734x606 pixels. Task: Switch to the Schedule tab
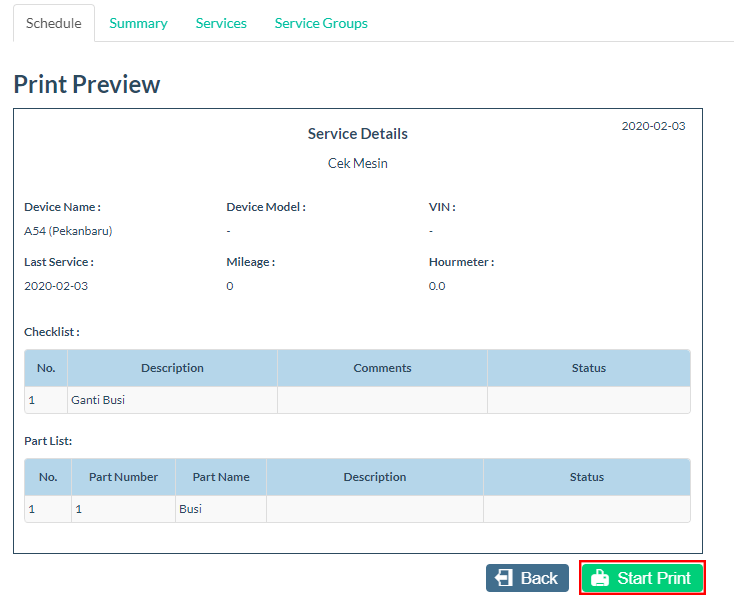click(54, 23)
